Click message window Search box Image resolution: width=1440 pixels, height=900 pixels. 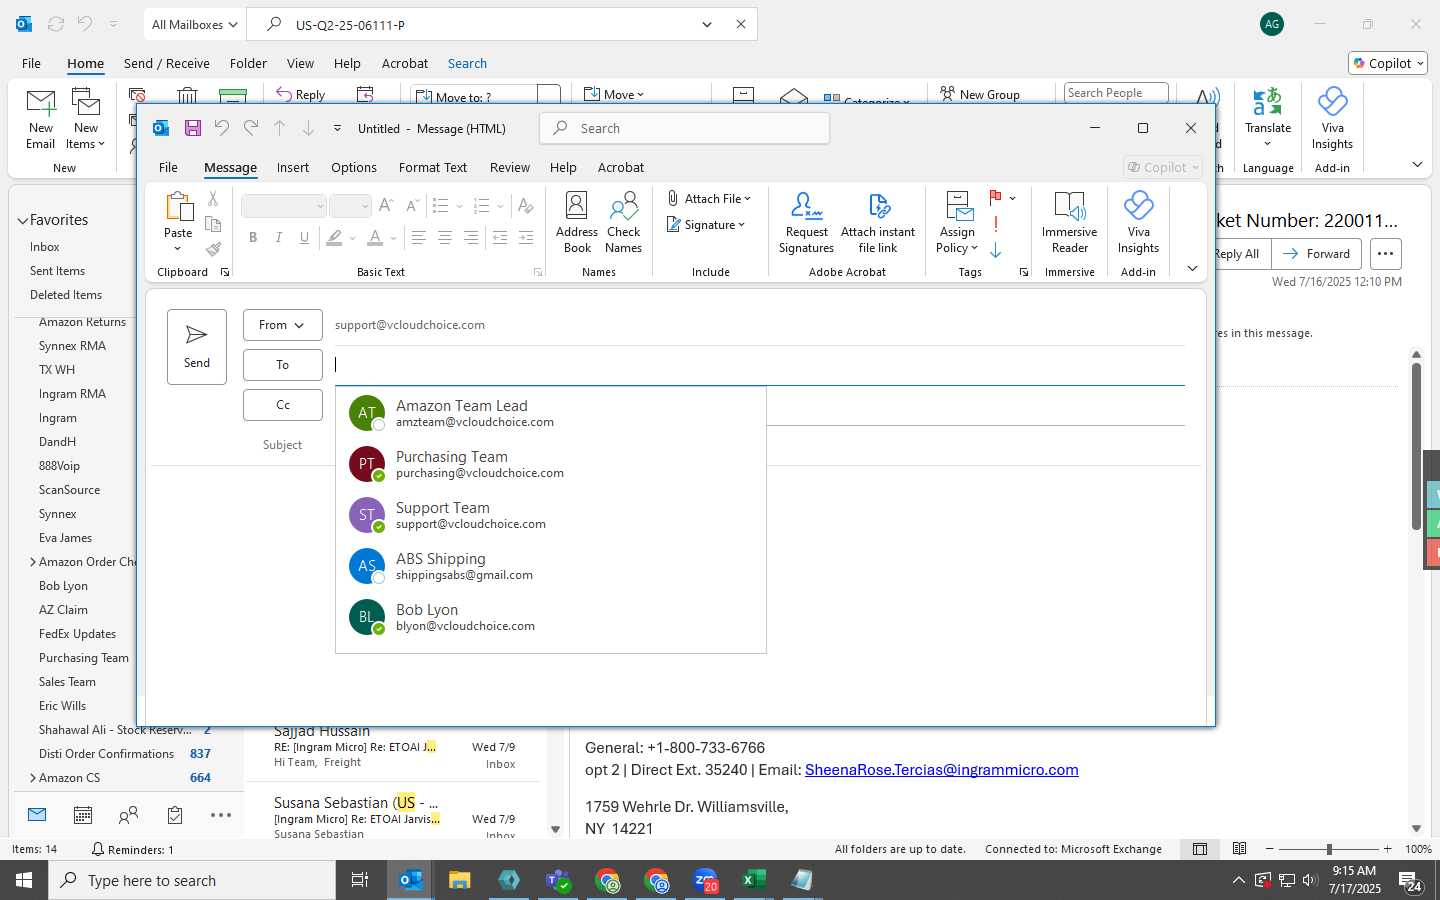click(x=684, y=128)
